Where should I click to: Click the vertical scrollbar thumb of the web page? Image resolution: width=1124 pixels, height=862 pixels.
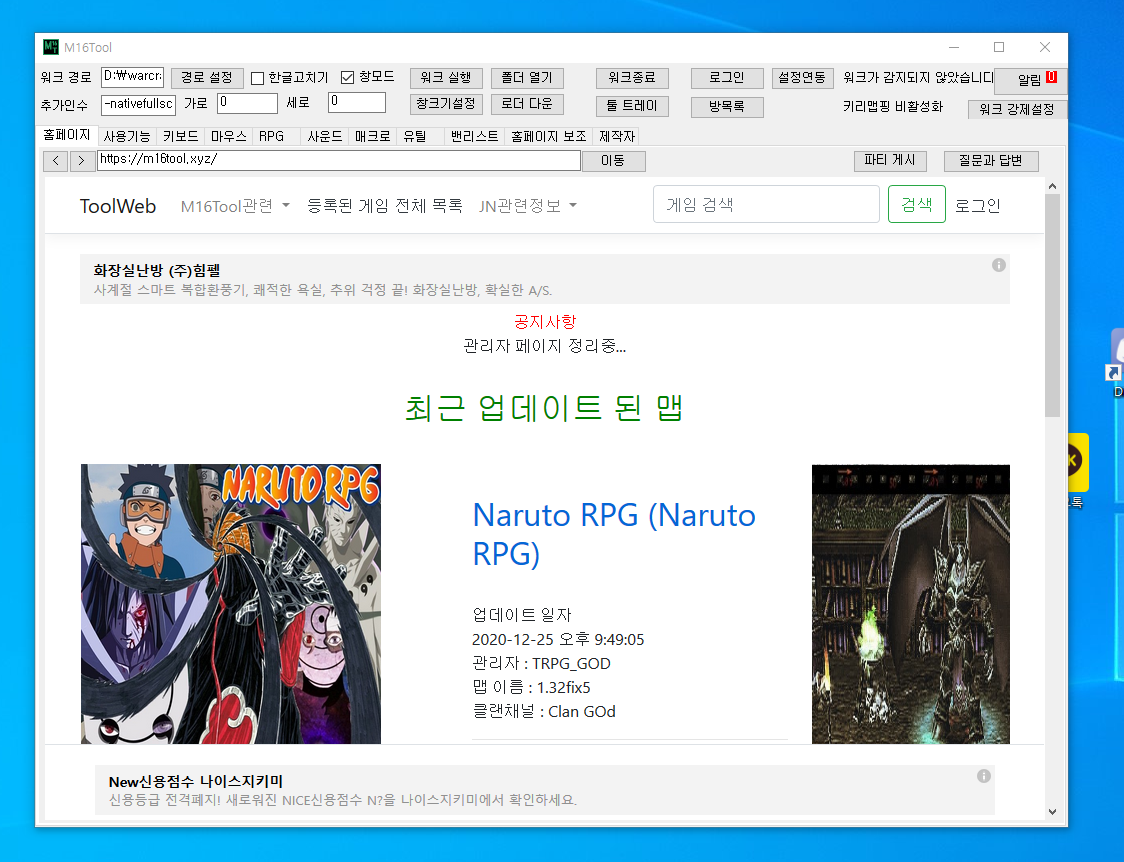(x=1052, y=305)
